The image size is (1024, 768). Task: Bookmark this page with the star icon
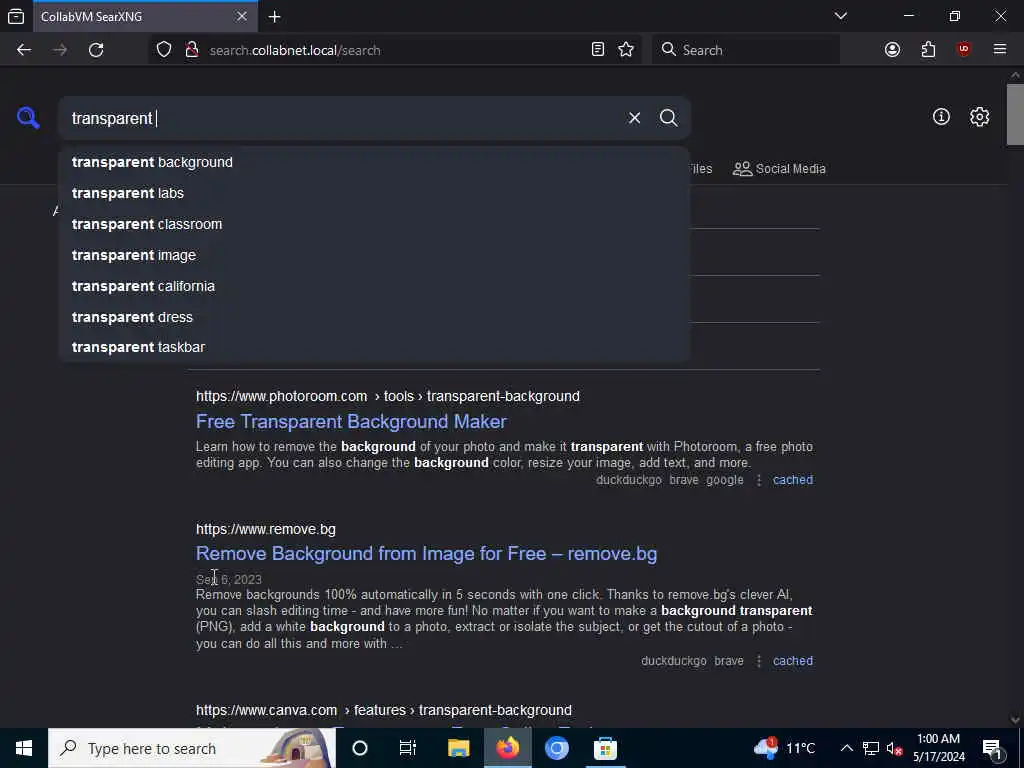click(626, 50)
